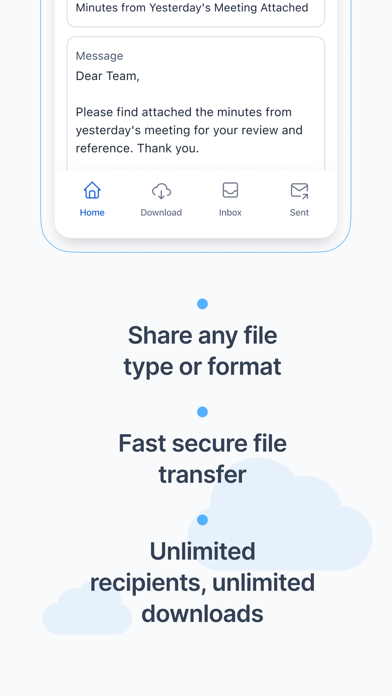Click the blue dot above 'Fast secure file'
This screenshot has height=696, width=392.
click(x=202, y=412)
